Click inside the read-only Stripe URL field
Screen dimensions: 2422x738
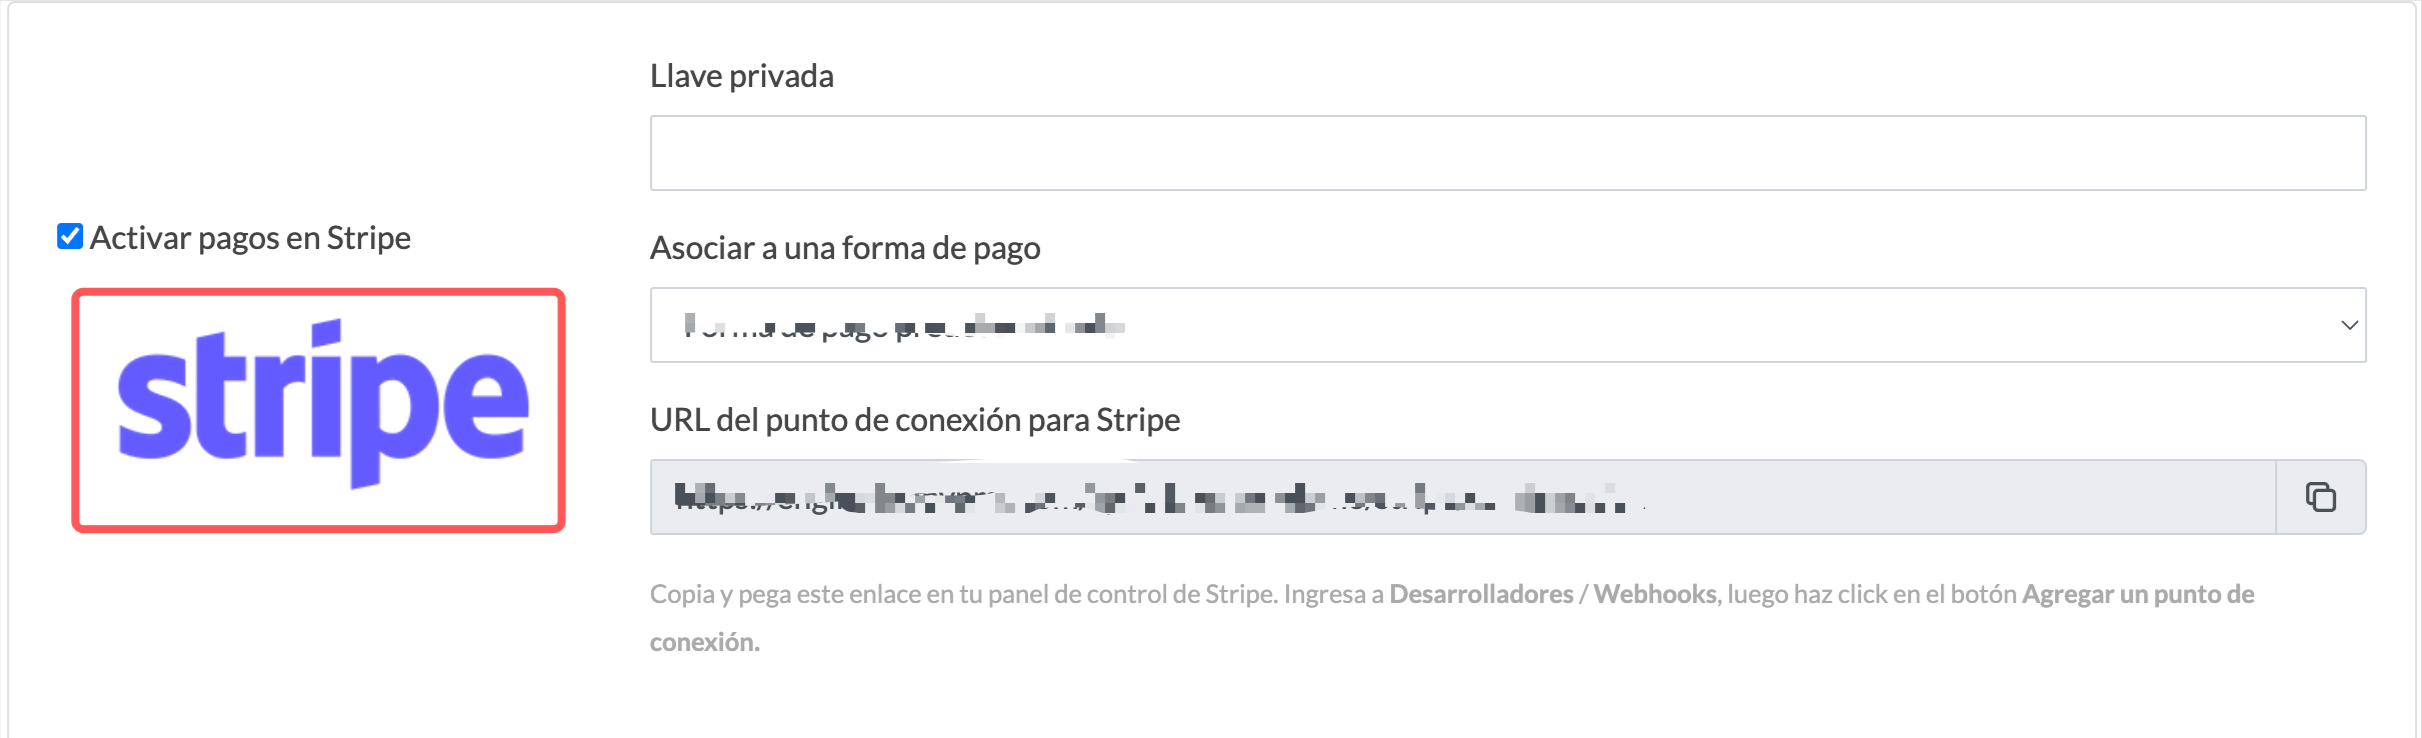coord(1463,497)
